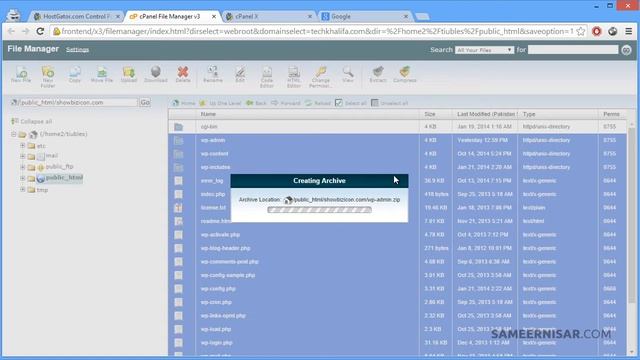Select the wp-admin folder row
The width and height of the screenshot is (640, 360).
click(397, 140)
